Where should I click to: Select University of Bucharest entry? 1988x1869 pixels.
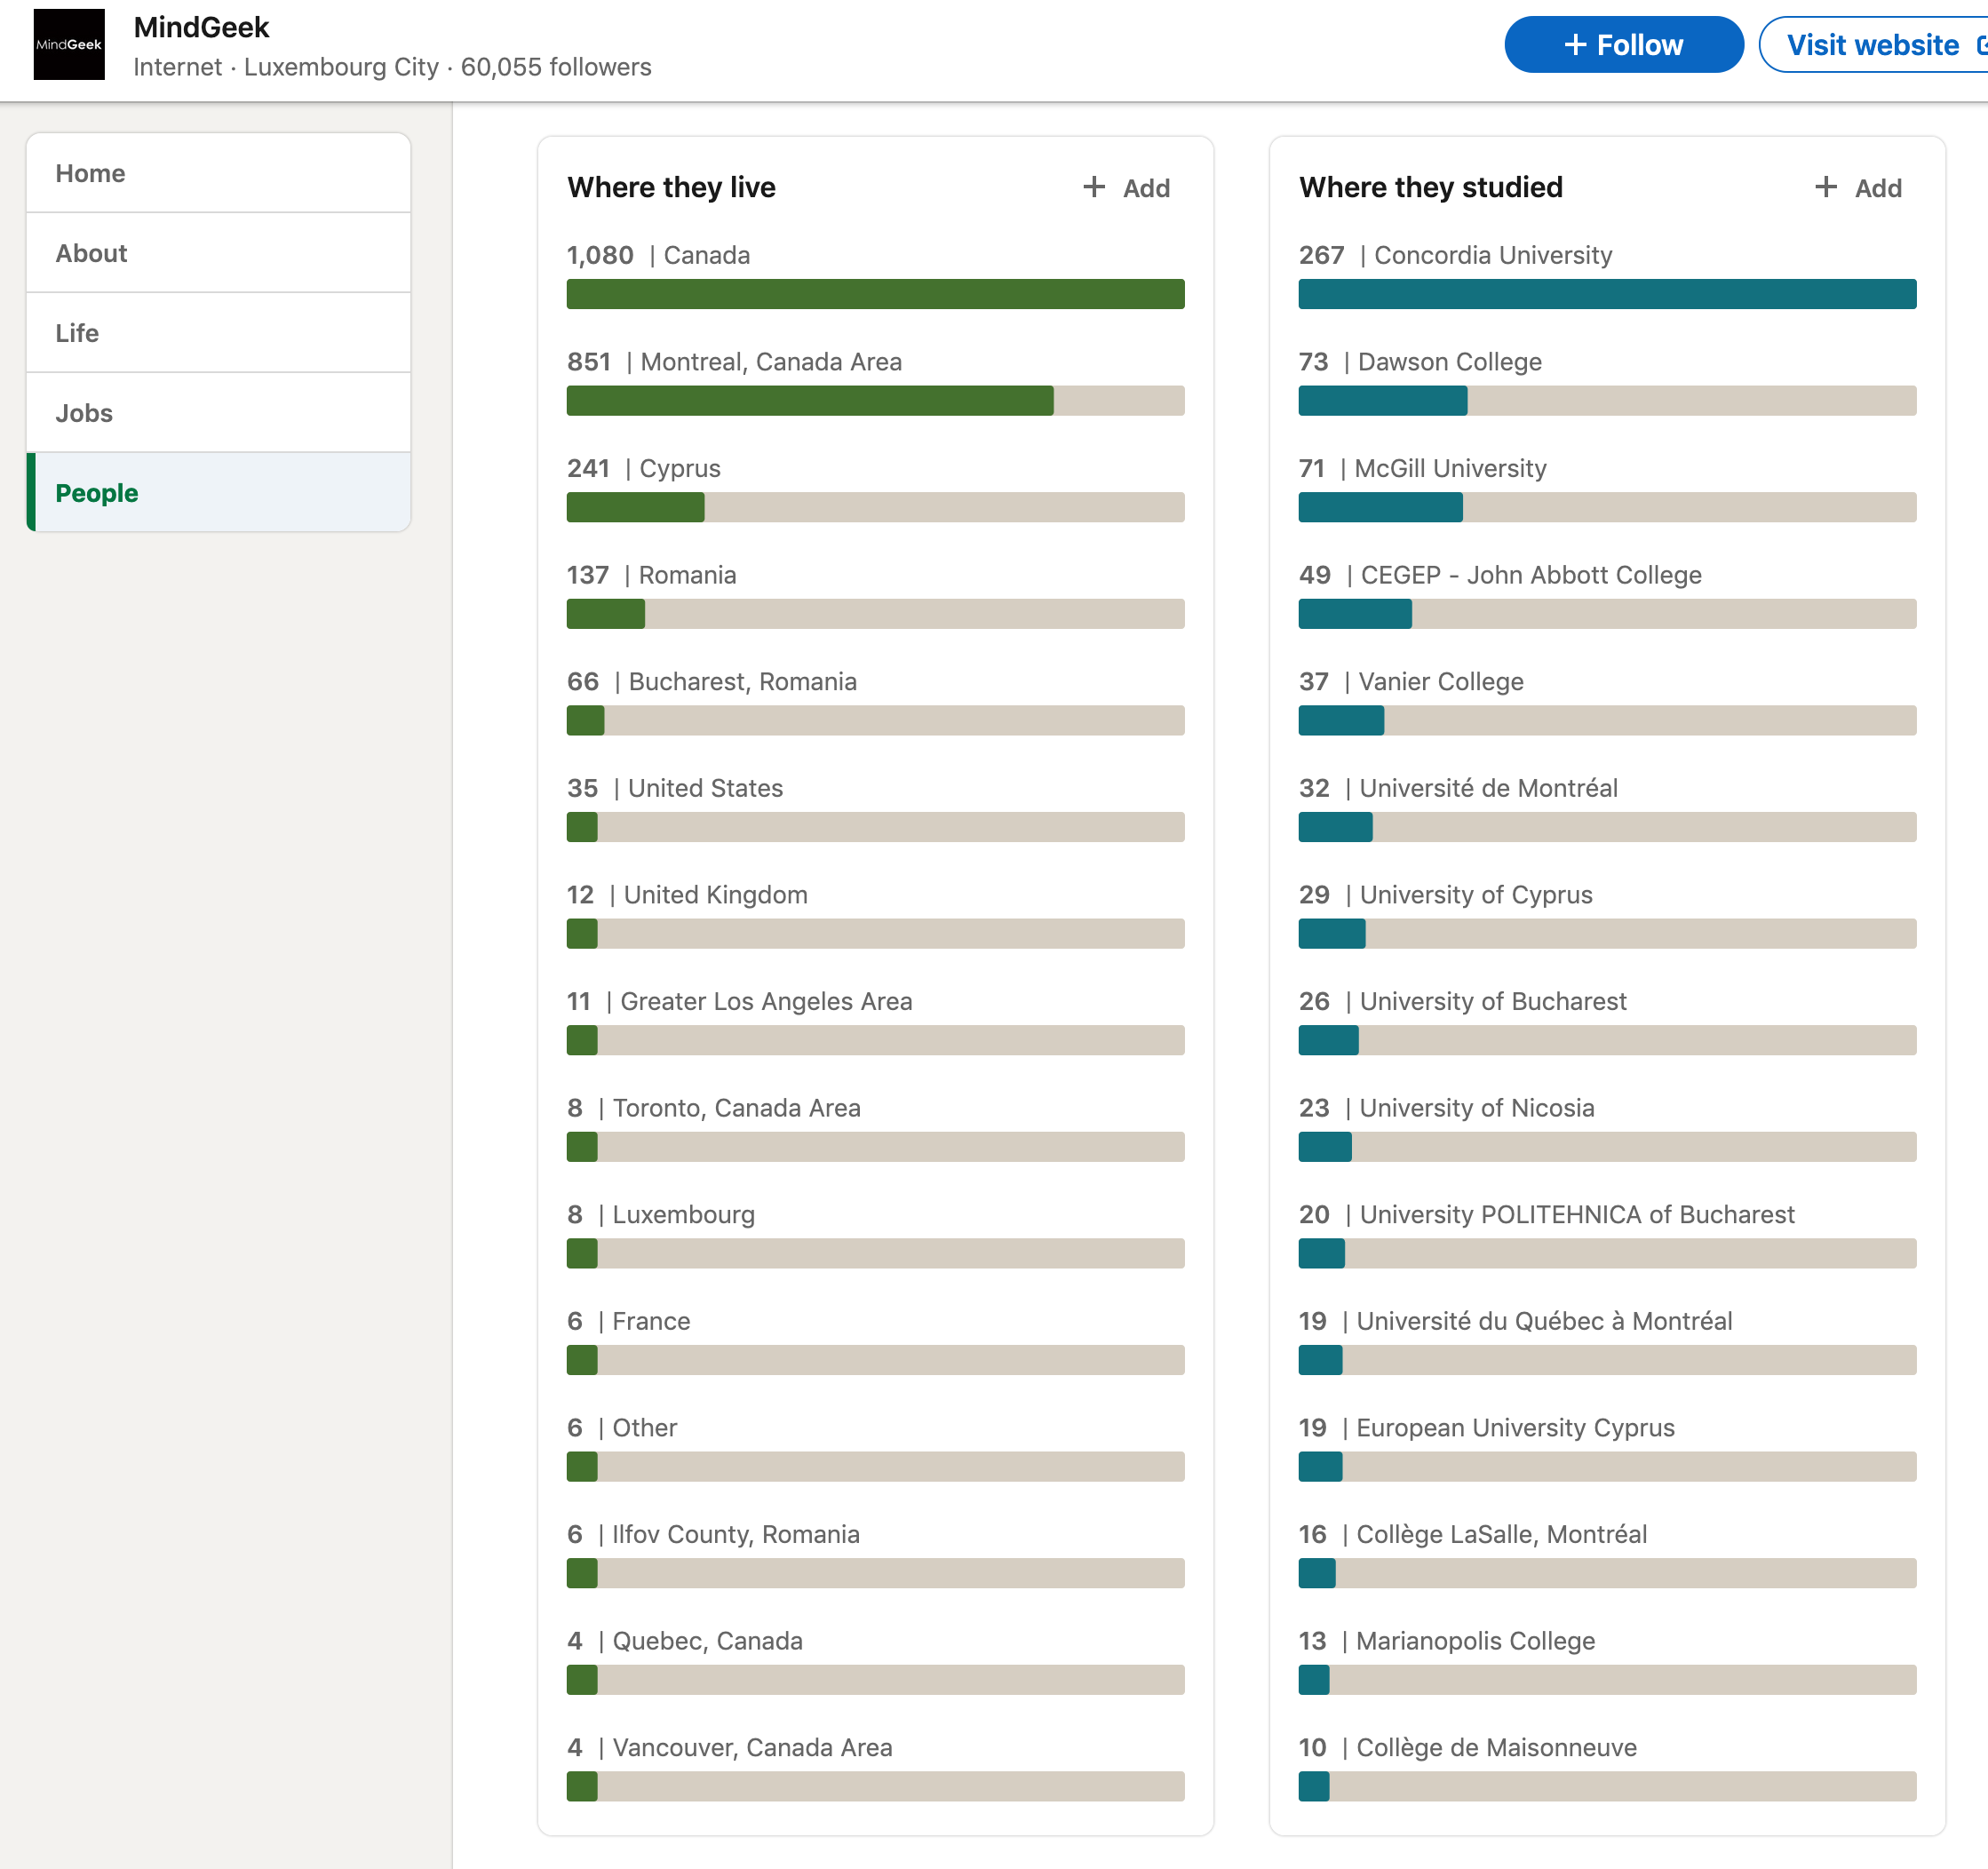tap(1607, 1021)
